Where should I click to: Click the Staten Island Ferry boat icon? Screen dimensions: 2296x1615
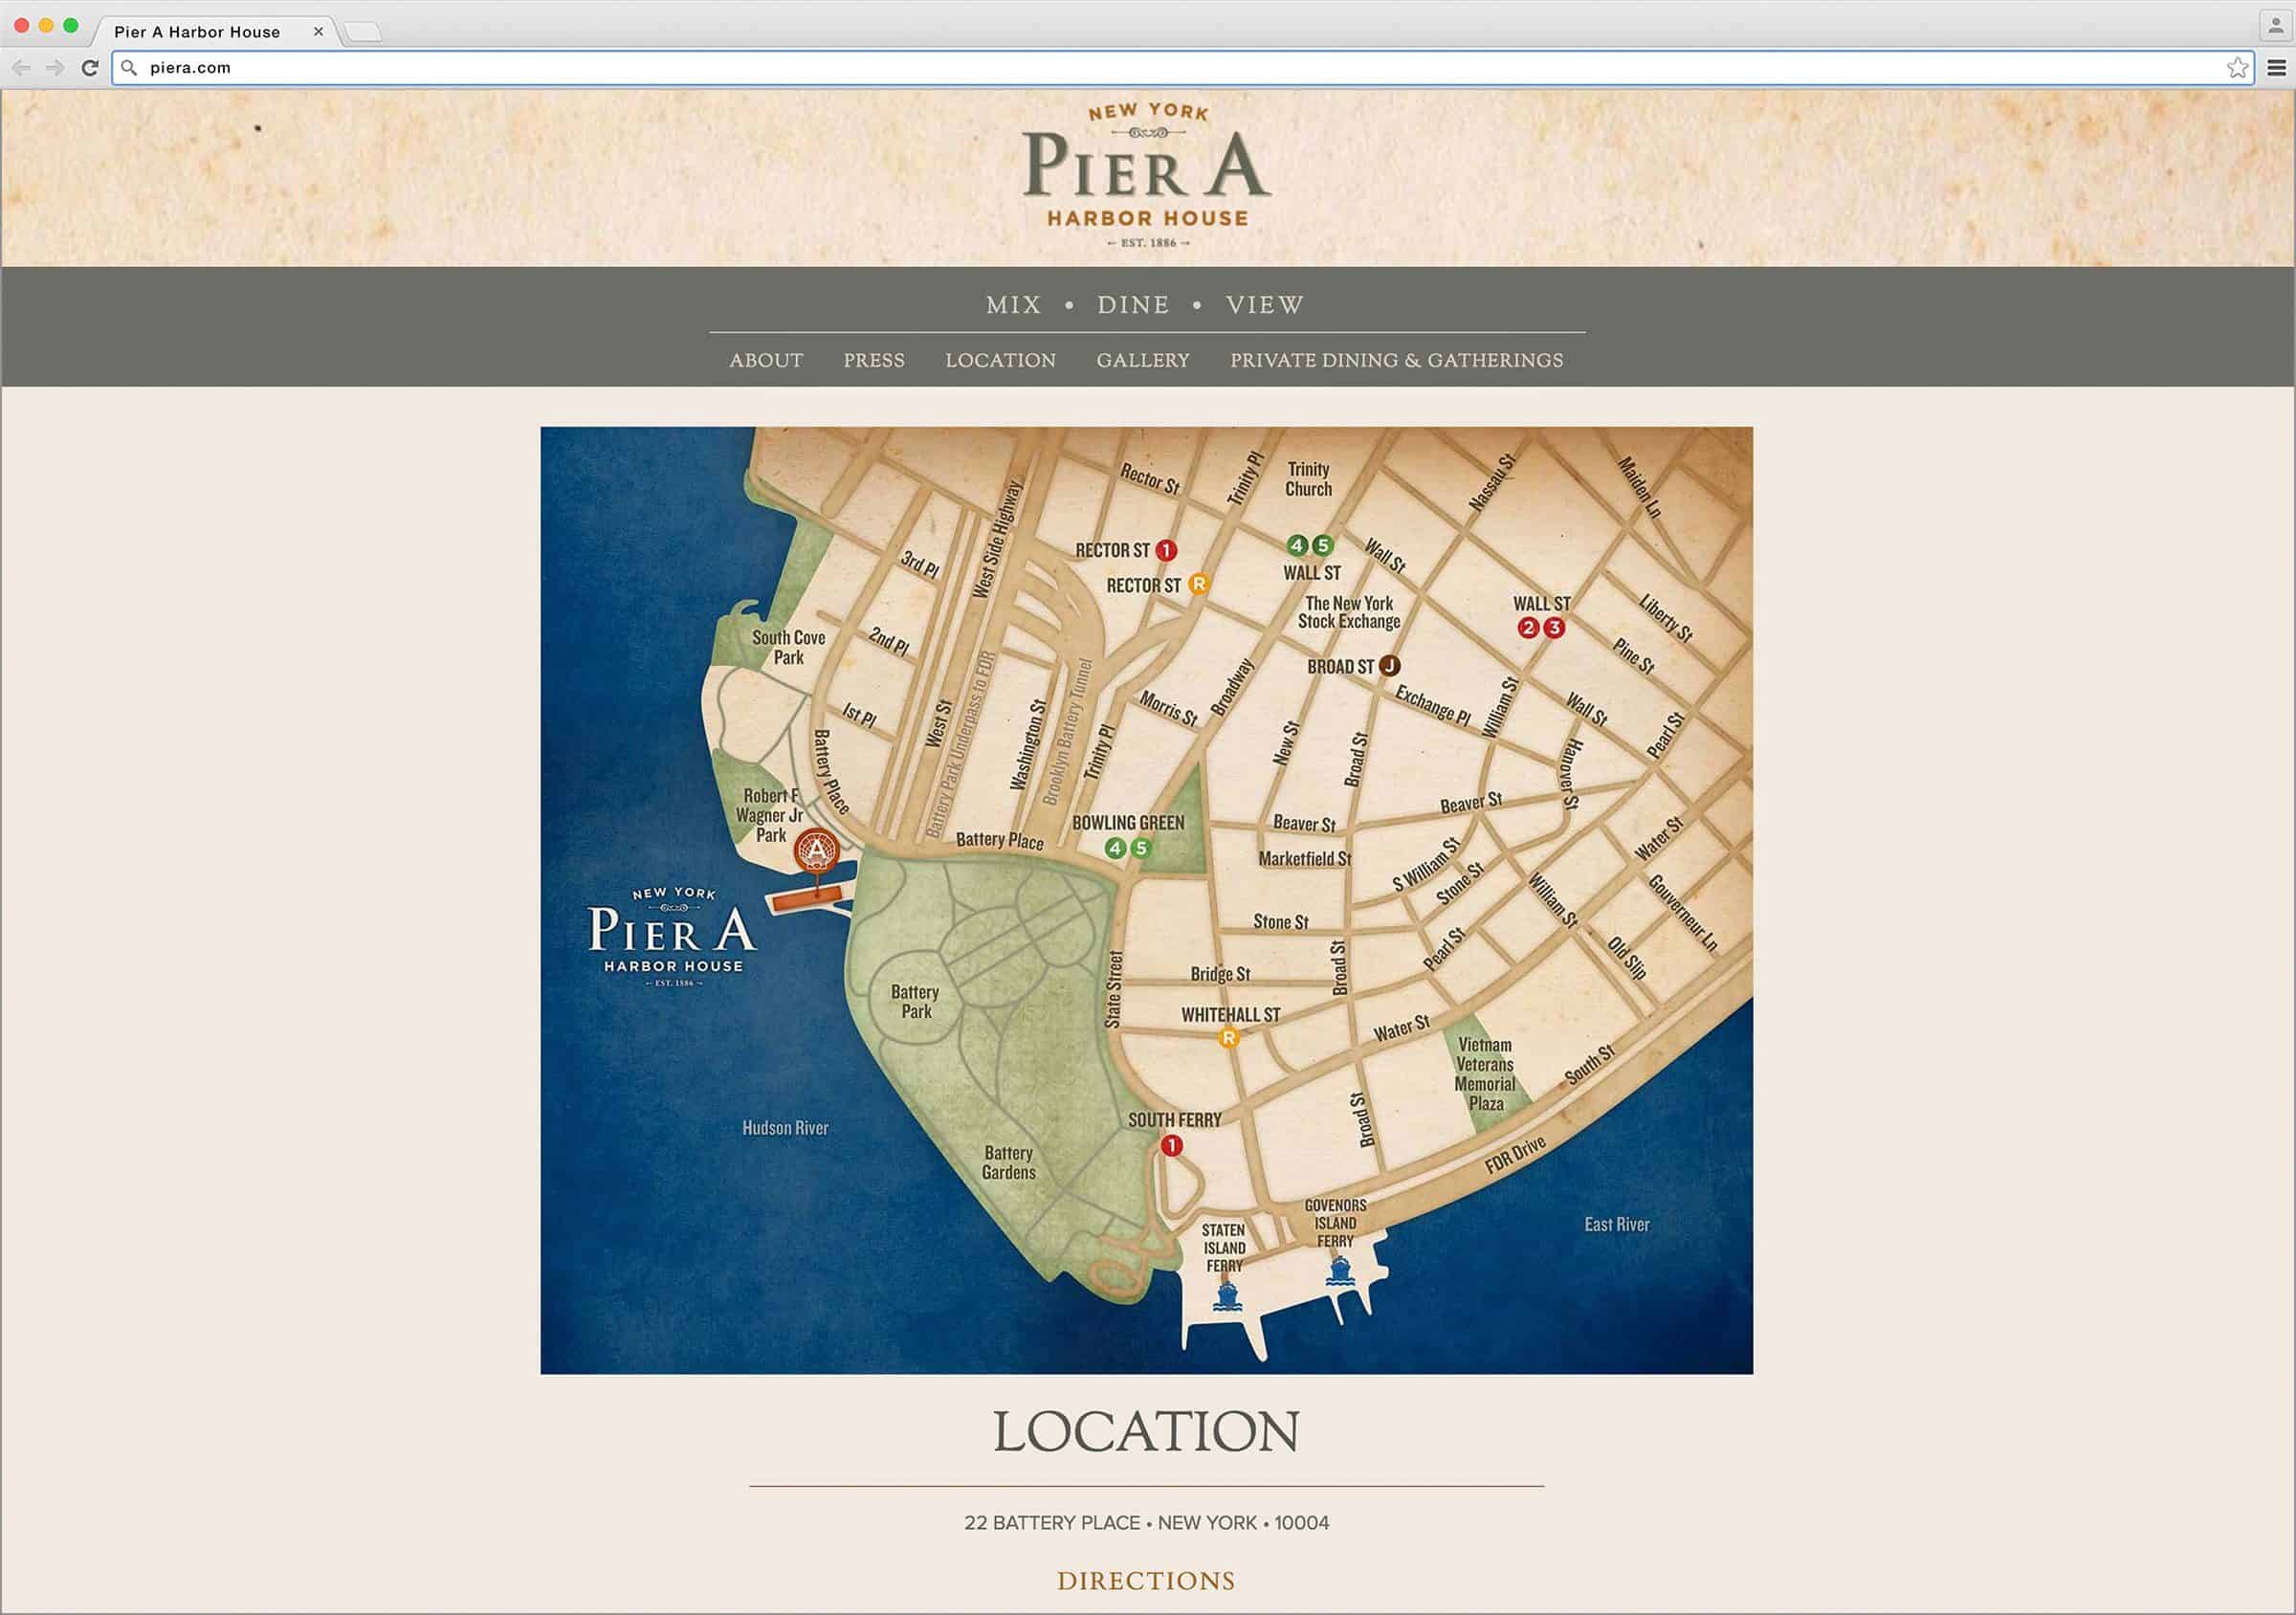coord(1227,1297)
